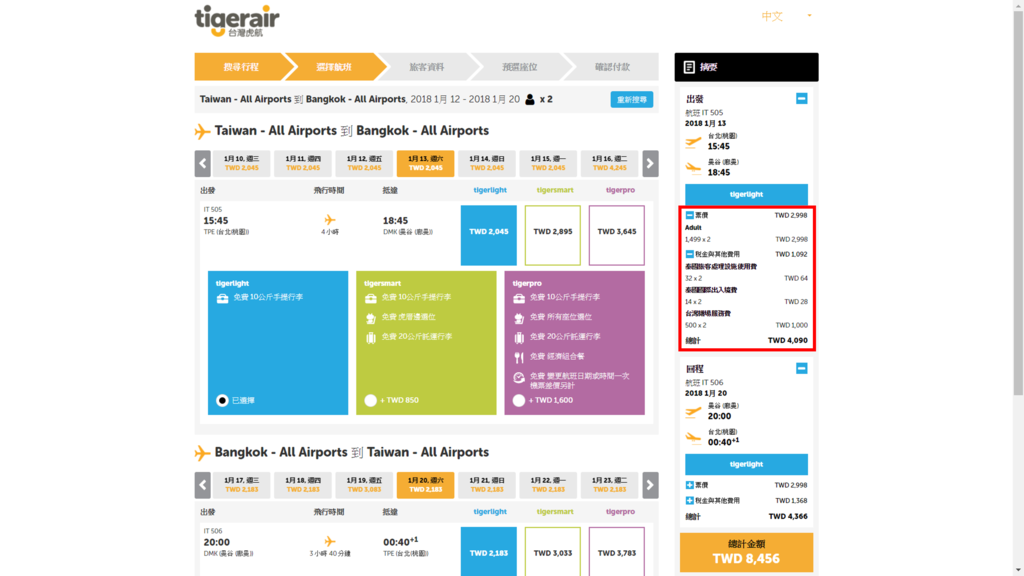The image size is (1024, 576).
Task: Choose return tigerpro fare TWD 3,783
Action: click(x=616, y=552)
